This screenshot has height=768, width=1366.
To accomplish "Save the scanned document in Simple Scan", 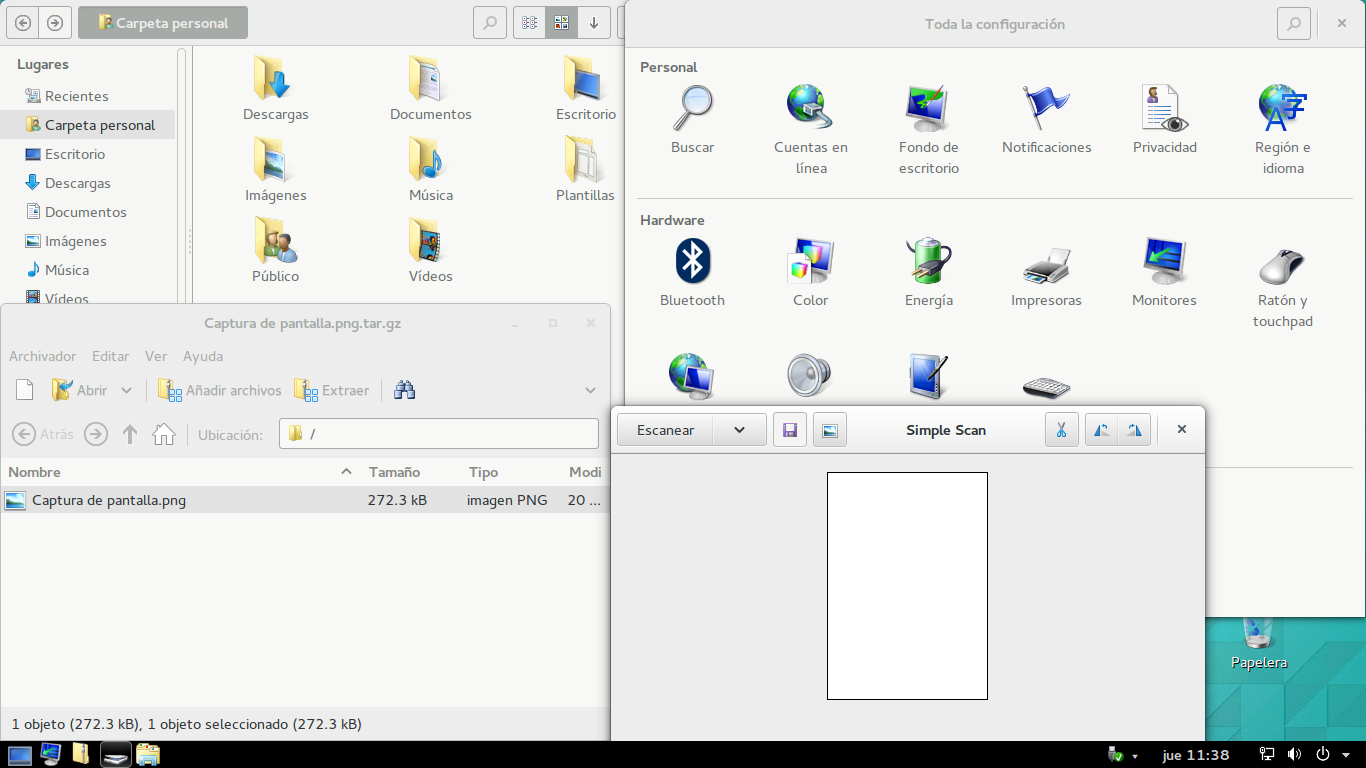I will click(x=789, y=430).
